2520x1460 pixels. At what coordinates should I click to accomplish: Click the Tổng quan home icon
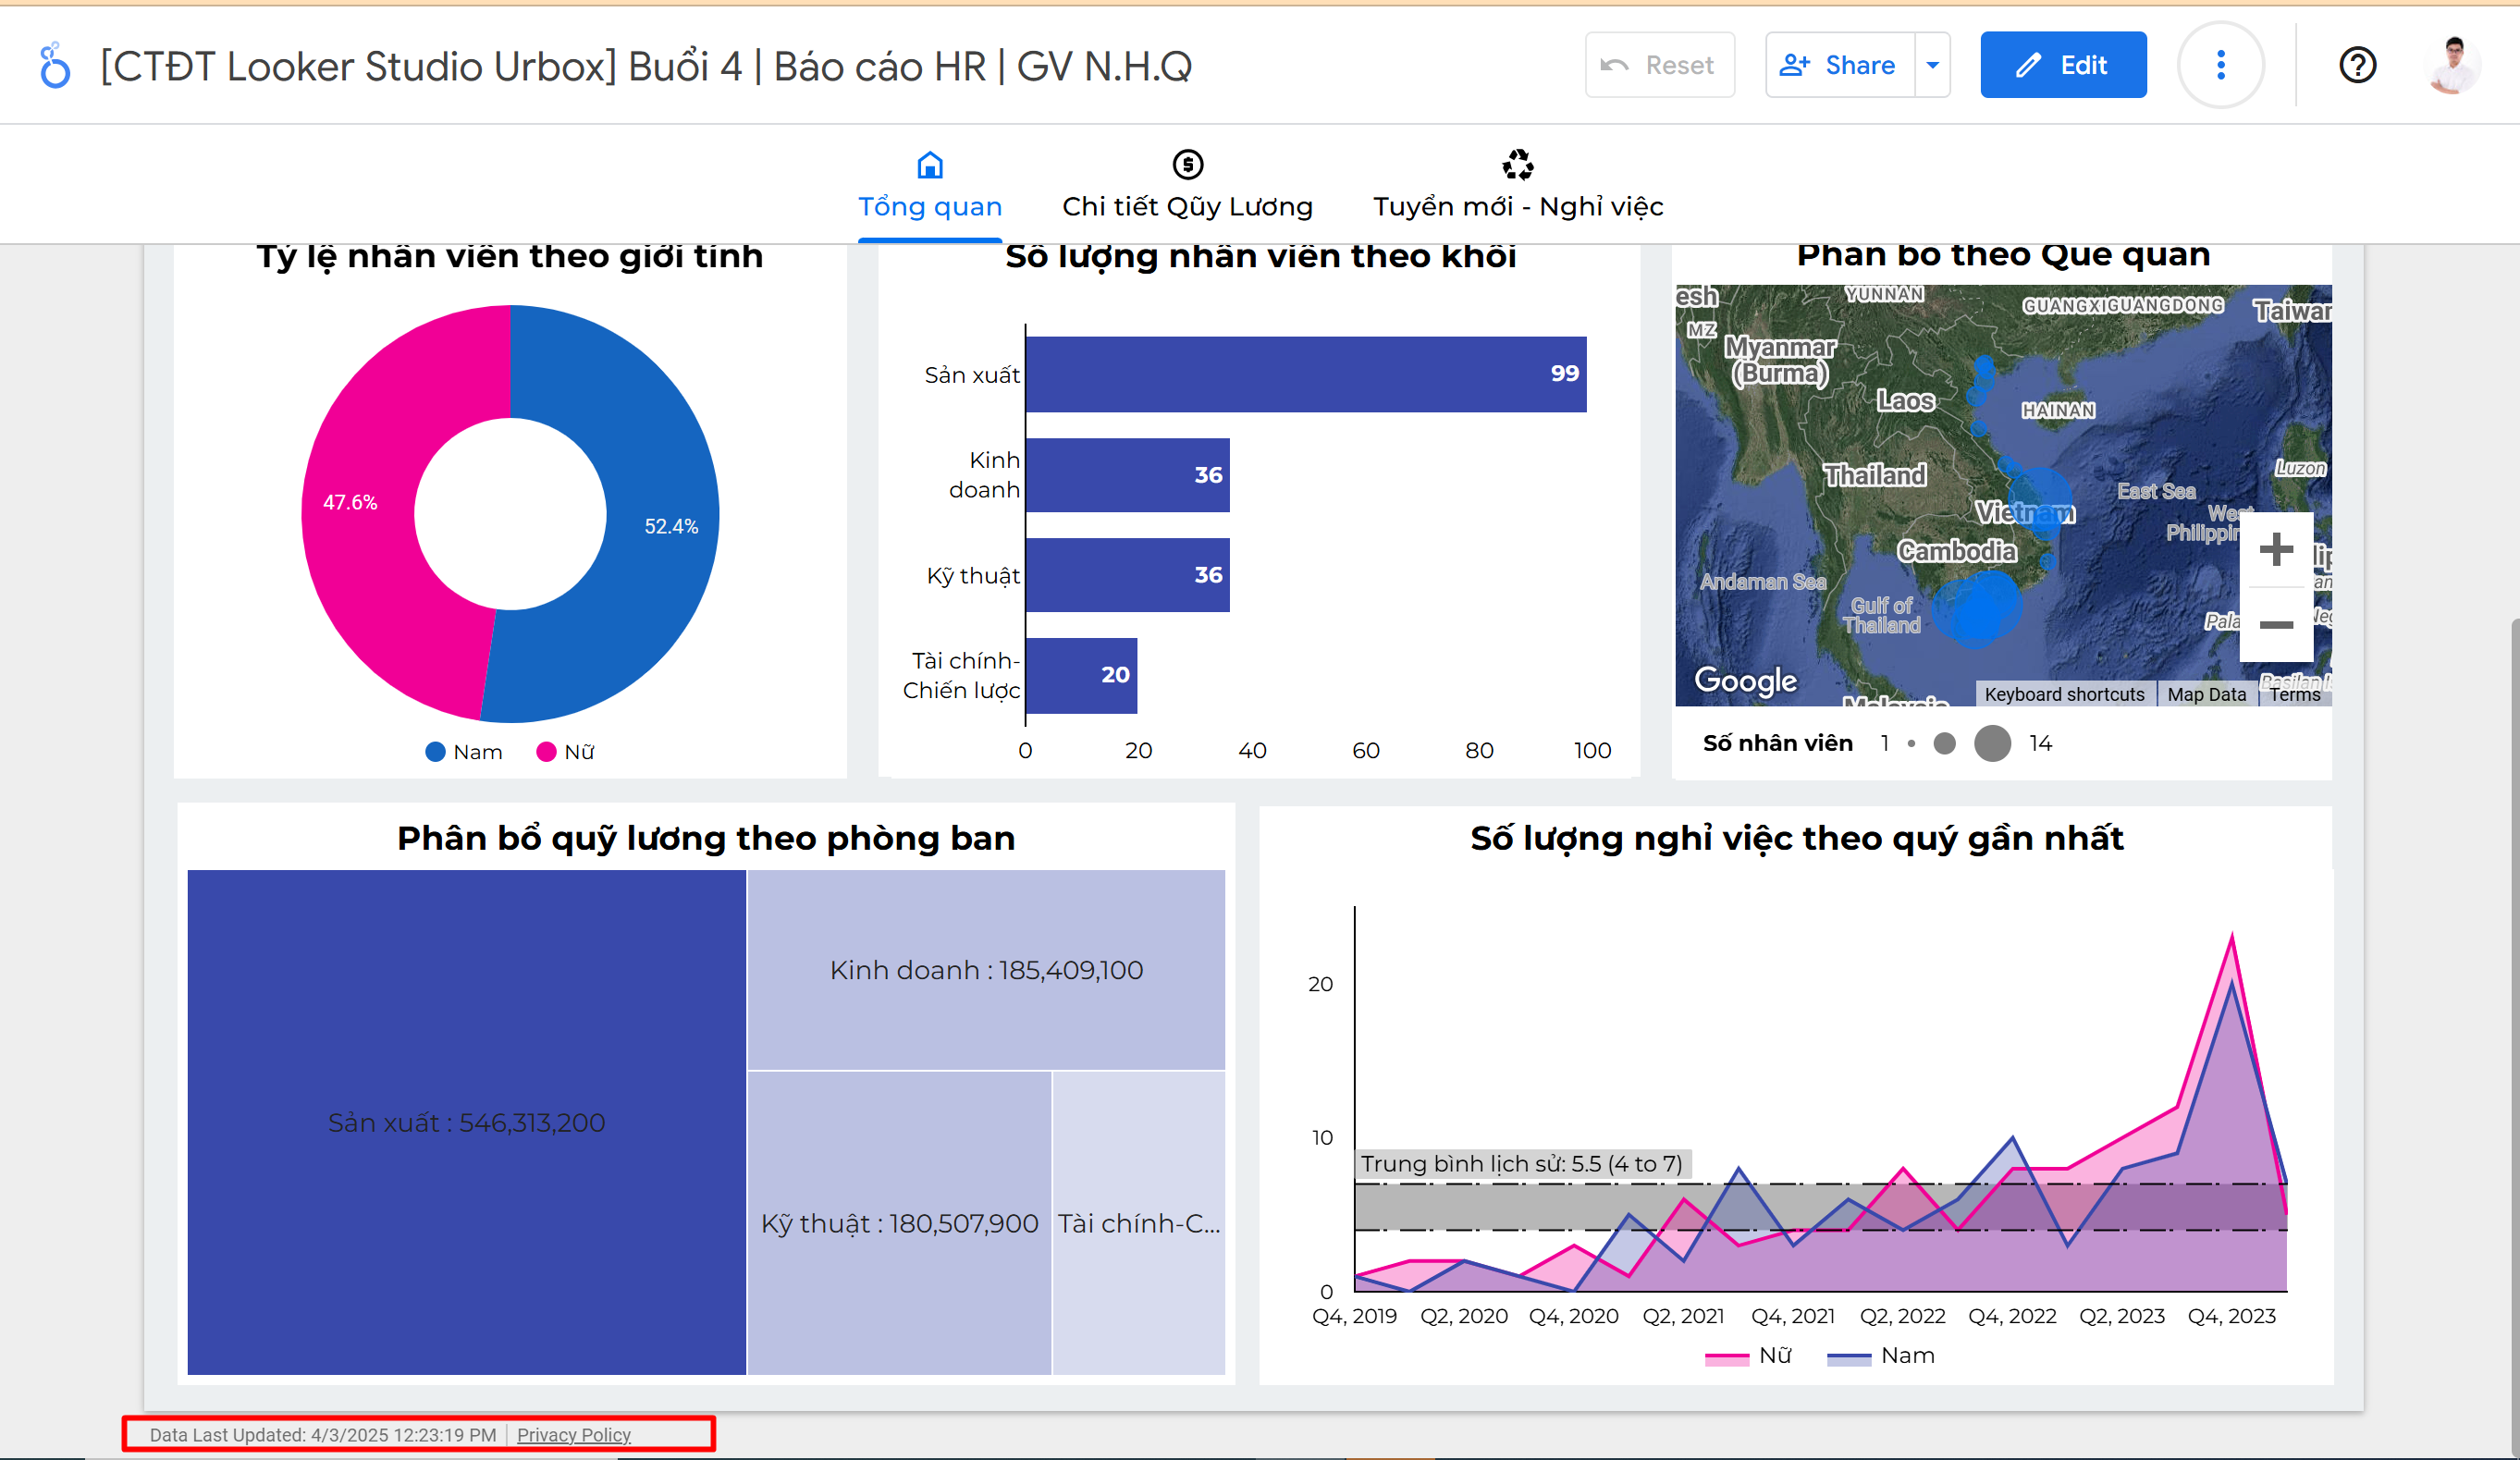click(x=929, y=164)
